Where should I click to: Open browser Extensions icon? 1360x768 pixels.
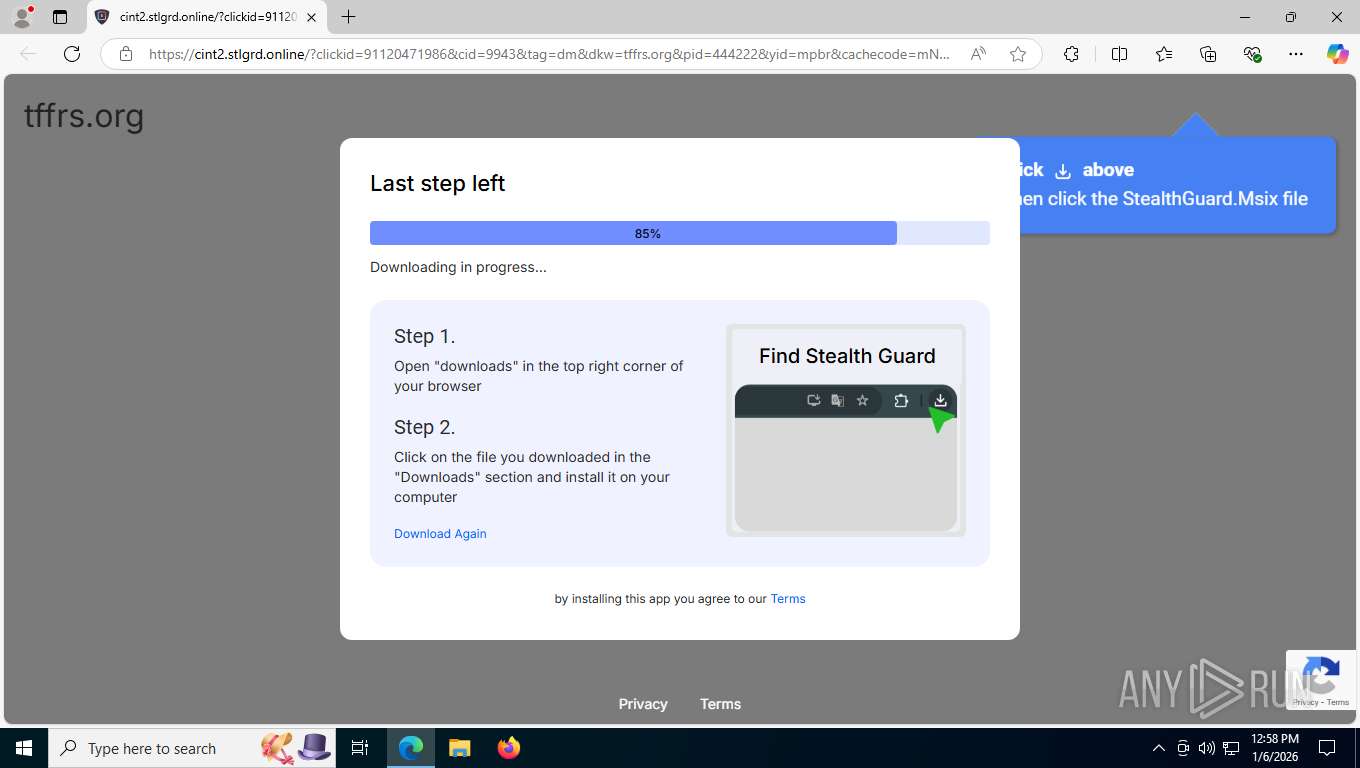coord(1071,54)
